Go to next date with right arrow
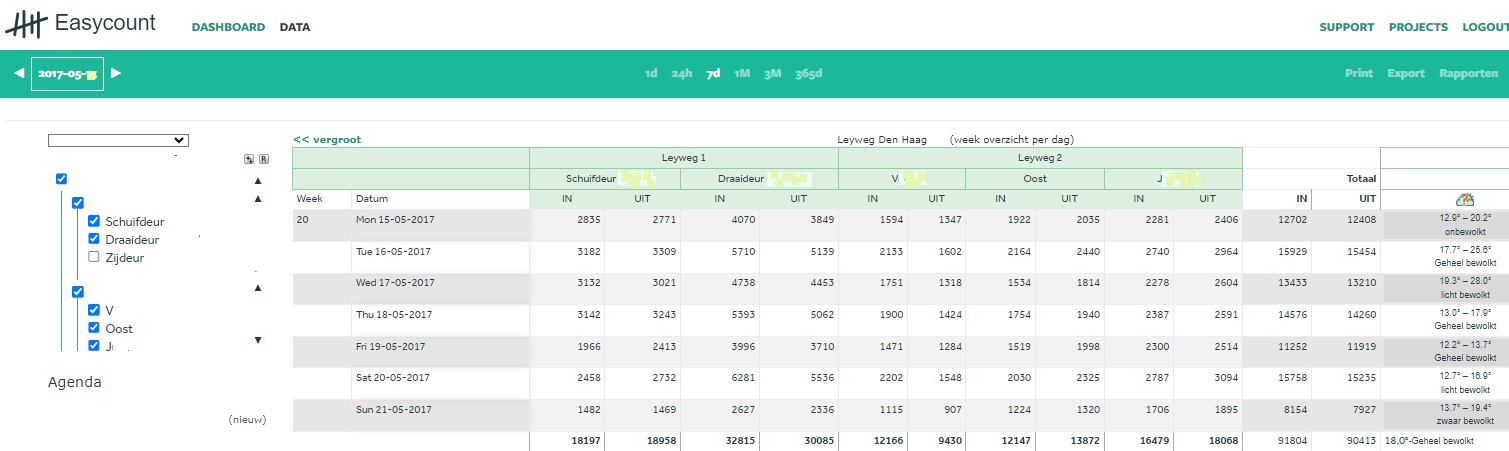The width and height of the screenshot is (1509, 451). click(x=116, y=73)
